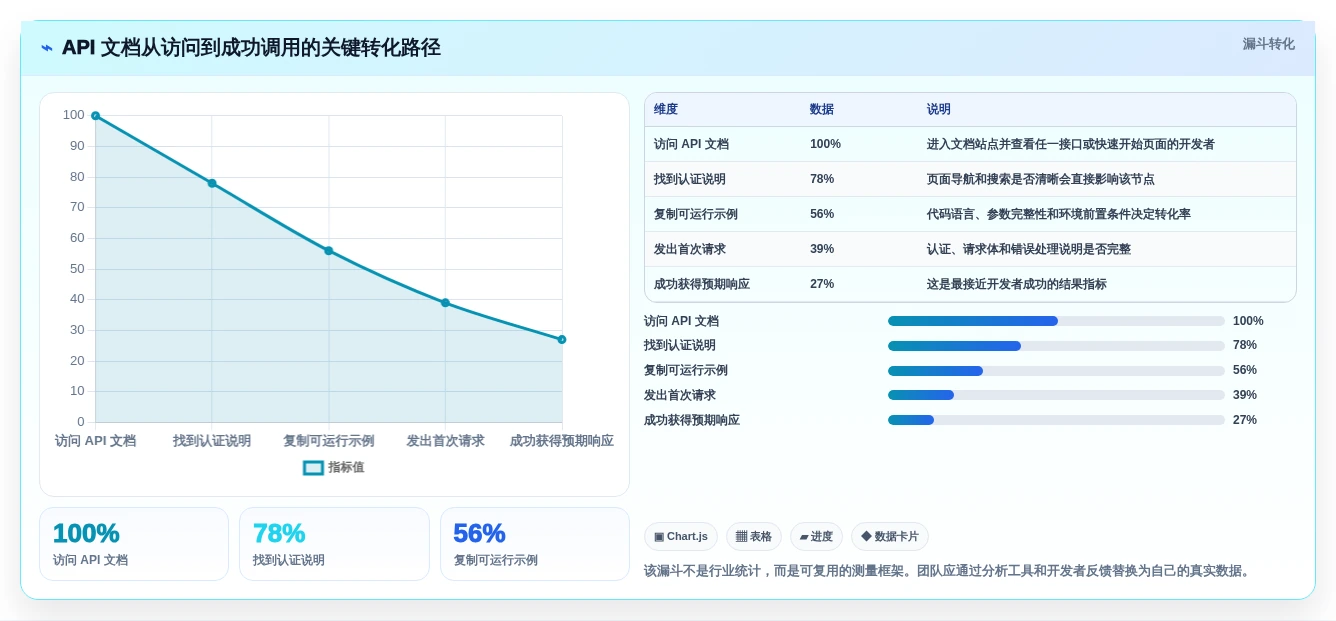
Task: Click the 100% value in the table
Action: (825, 144)
